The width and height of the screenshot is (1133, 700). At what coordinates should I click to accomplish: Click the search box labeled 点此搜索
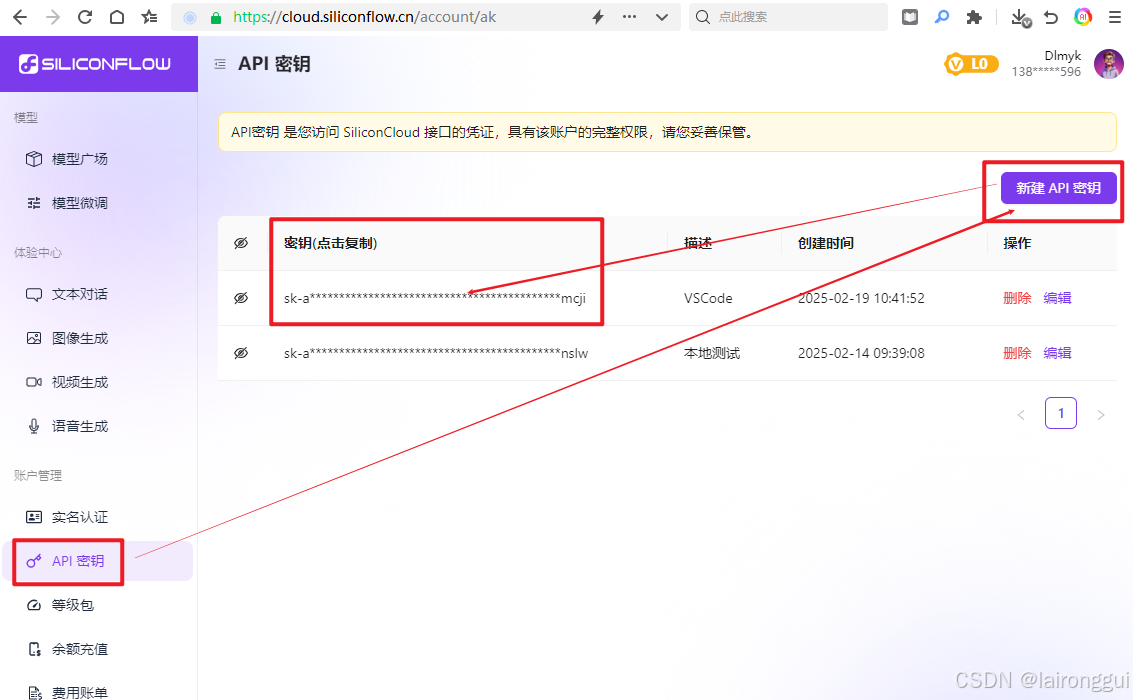pos(788,17)
